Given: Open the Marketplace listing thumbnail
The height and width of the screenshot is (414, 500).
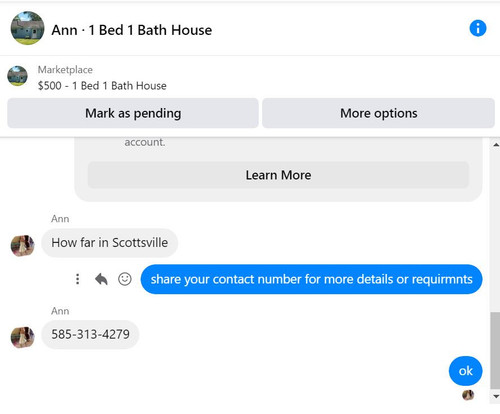Looking at the screenshot, I should coord(17,76).
